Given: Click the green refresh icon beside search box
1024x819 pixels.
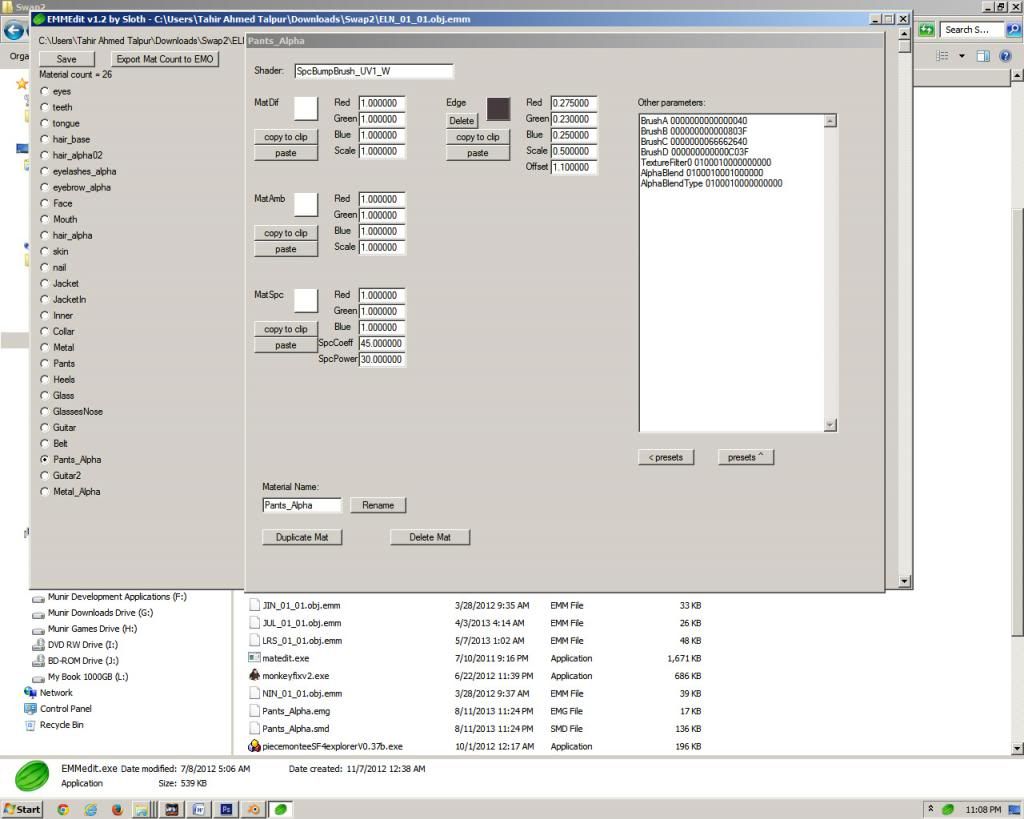Looking at the screenshot, I should tap(926, 29).
